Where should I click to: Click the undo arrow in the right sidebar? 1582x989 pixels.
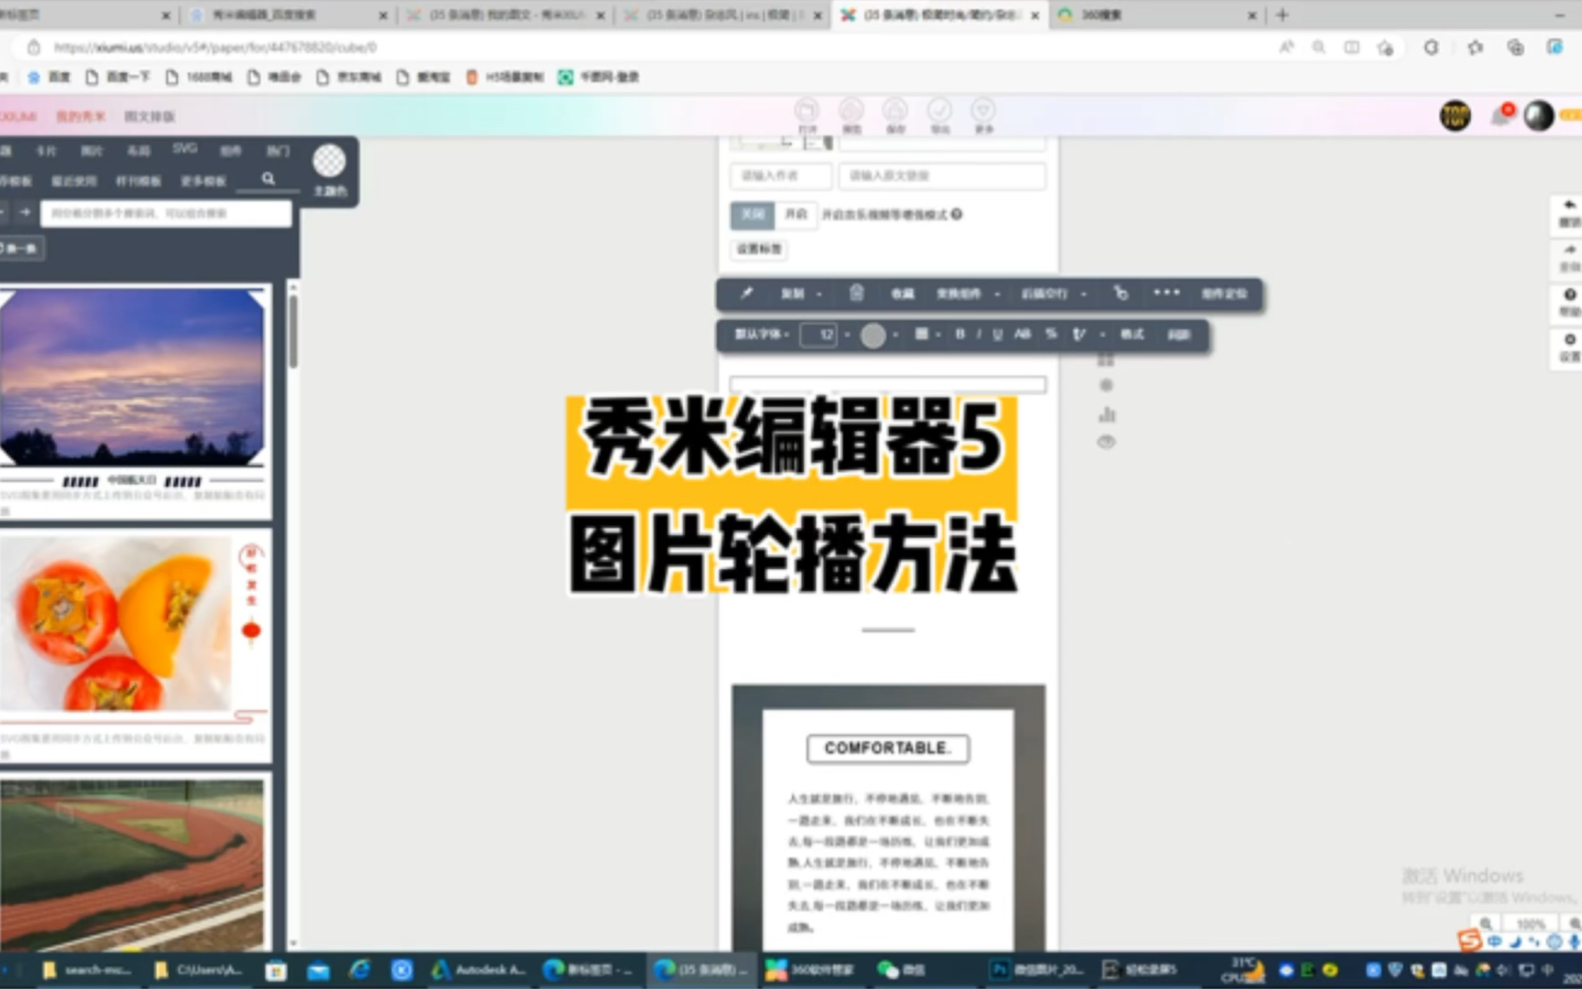coord(1569,205)
